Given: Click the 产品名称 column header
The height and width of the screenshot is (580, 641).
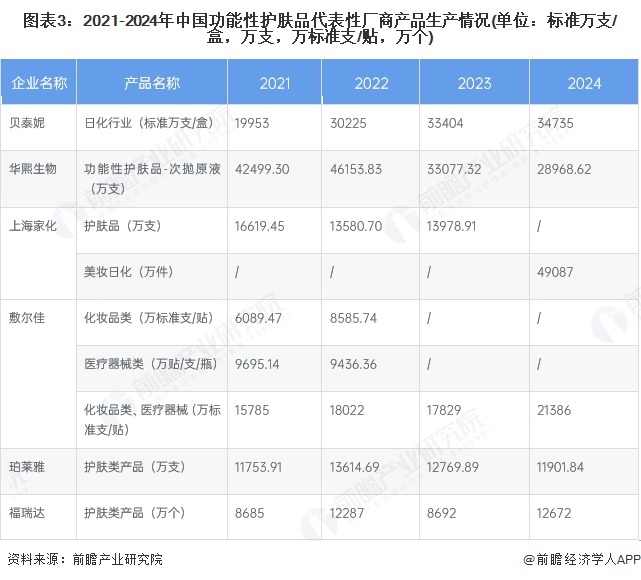Looking at the screenshot, I should tap(152, 83).
